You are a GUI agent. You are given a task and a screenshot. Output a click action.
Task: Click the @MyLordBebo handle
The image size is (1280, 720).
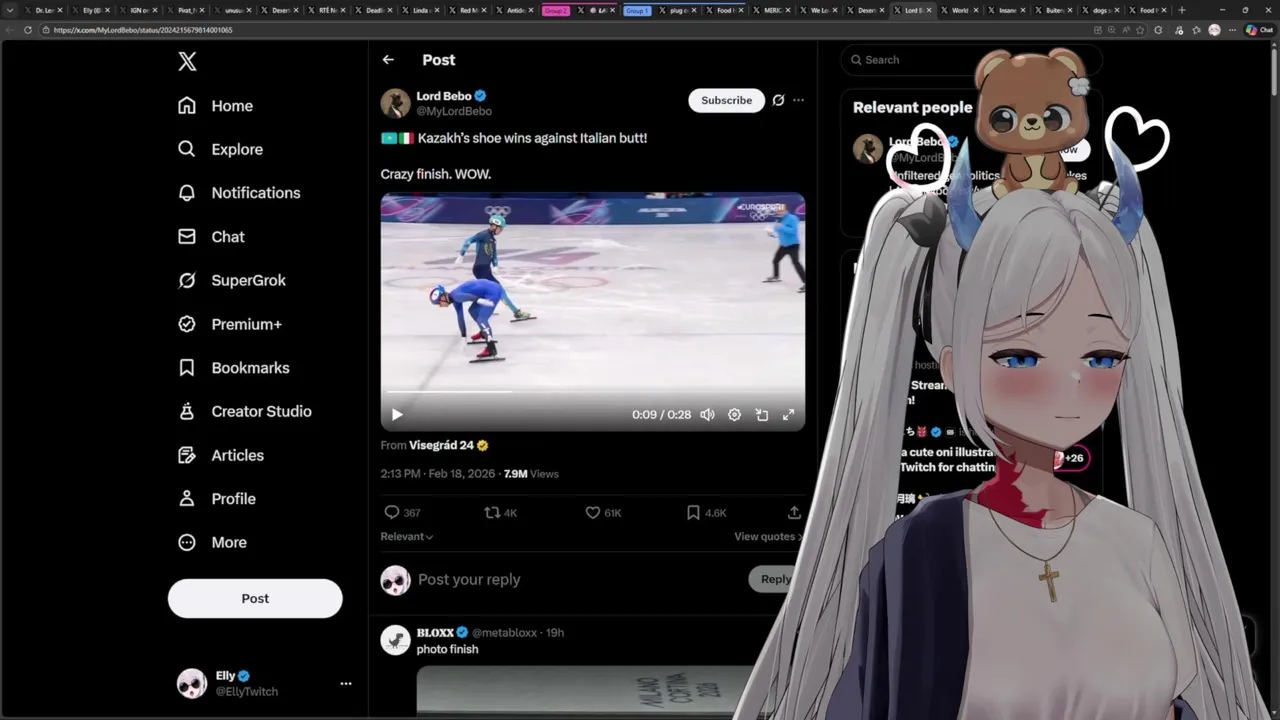(x=454, y=111)
